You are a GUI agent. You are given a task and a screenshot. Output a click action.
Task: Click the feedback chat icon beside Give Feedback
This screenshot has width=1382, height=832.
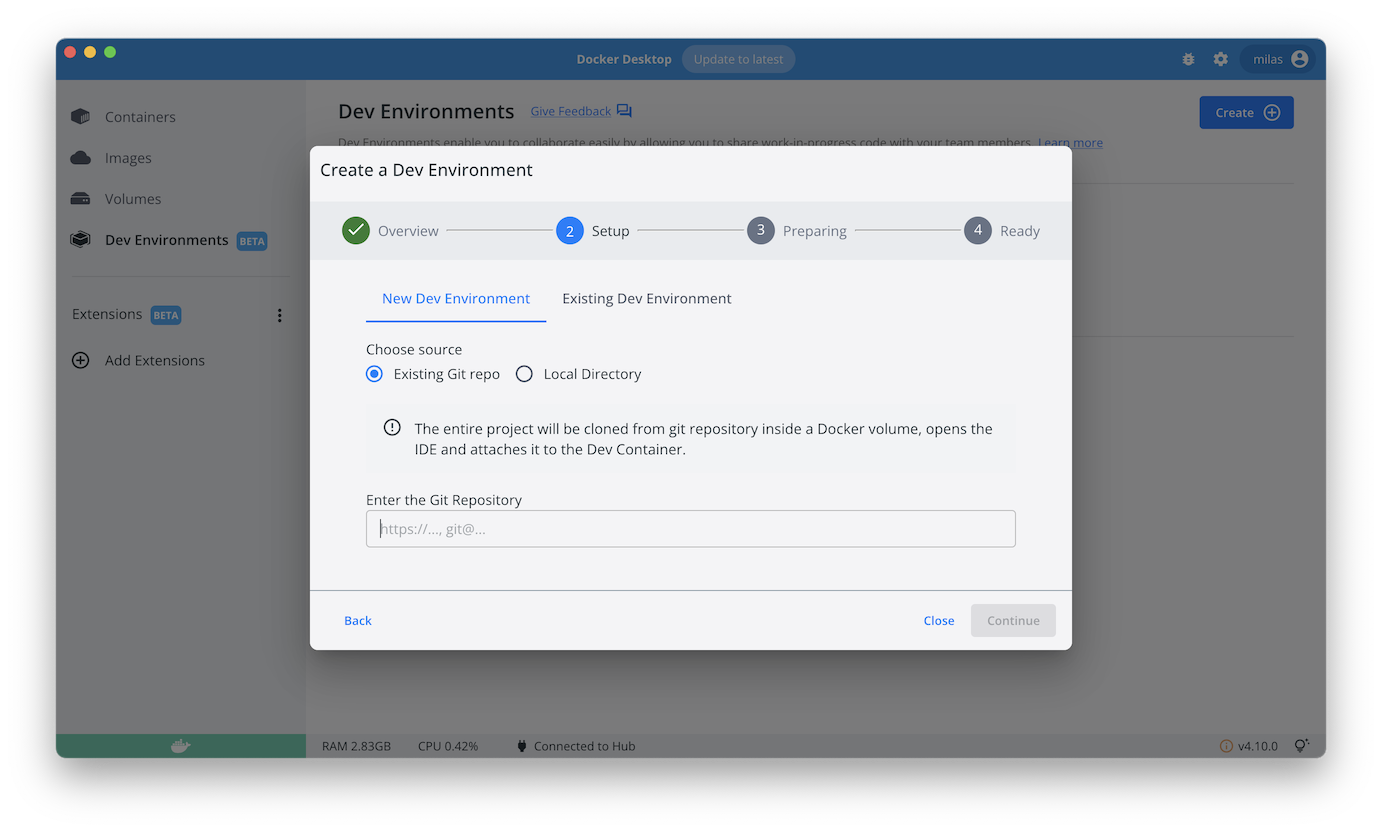point(624,111)
